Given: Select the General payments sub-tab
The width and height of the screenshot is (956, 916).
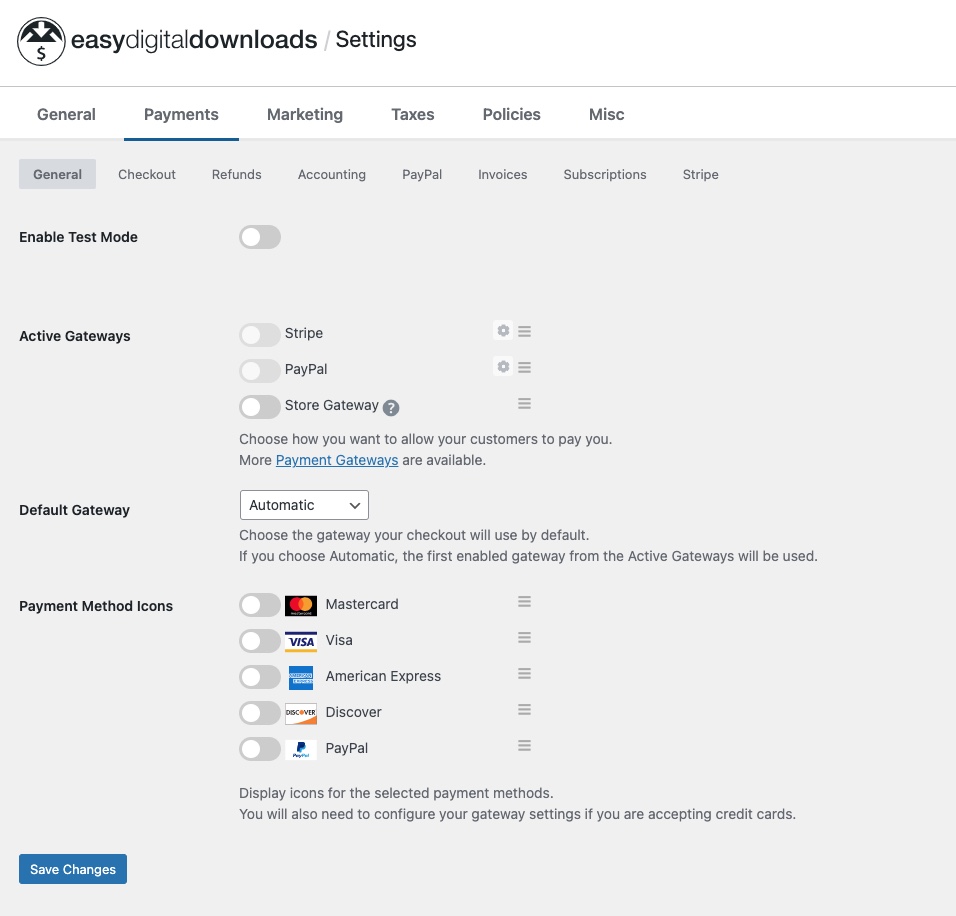Looking at the screenshot, I should (57, 174).
